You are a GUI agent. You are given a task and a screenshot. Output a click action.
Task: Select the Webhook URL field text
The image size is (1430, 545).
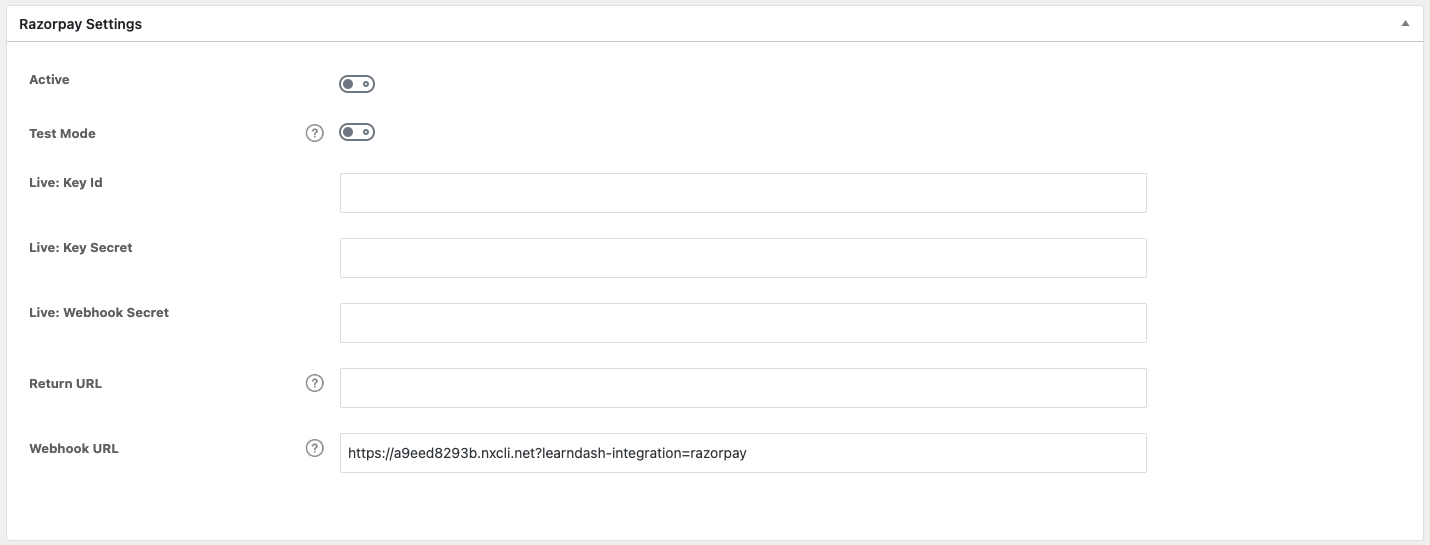coord(743,453)
